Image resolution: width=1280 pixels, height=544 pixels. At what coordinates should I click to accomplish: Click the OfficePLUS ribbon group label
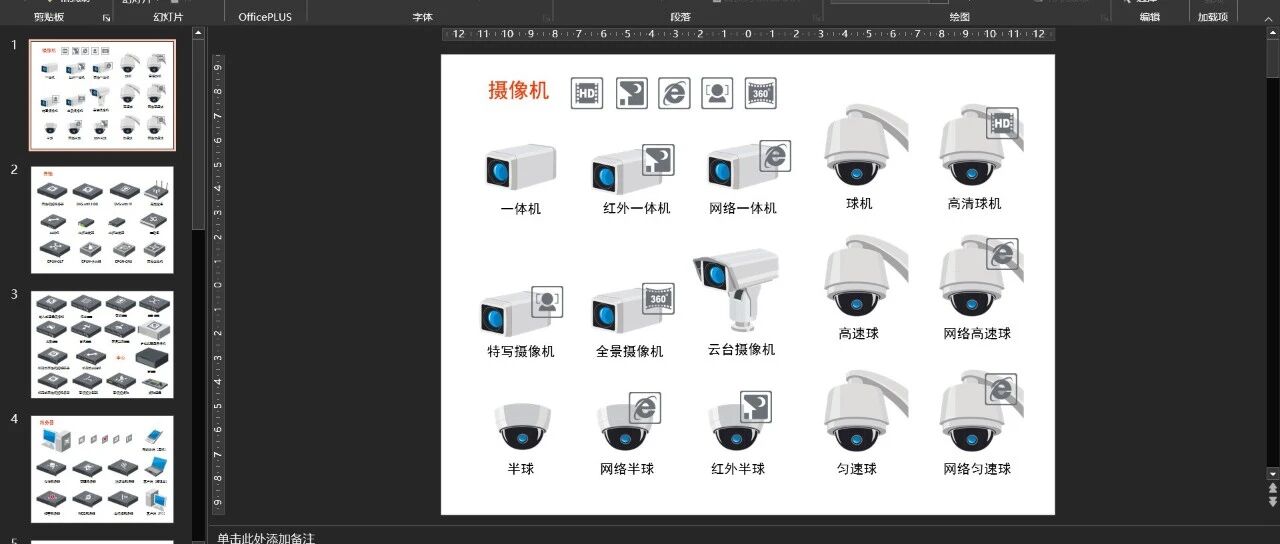(x=265, y=17)
